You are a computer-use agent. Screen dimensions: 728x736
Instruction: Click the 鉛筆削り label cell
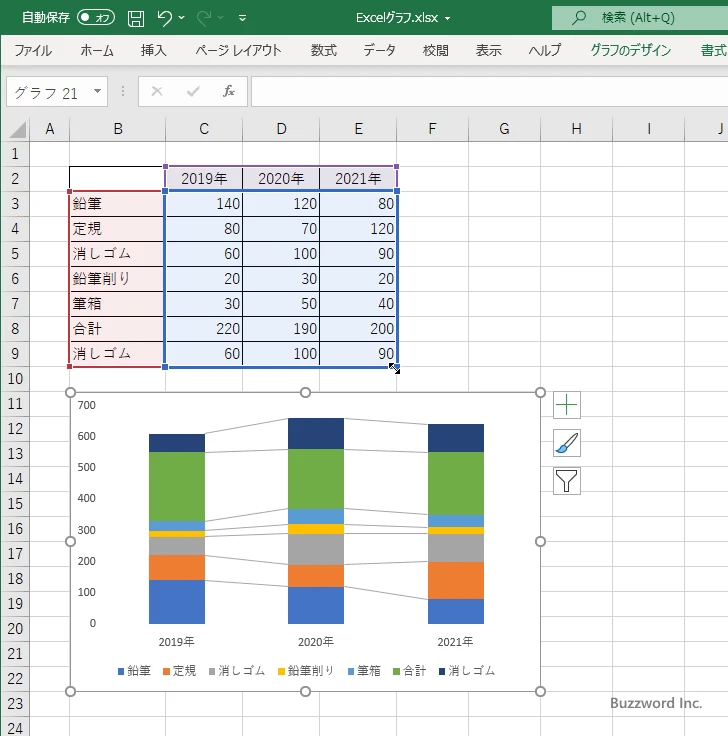point(117,279)
